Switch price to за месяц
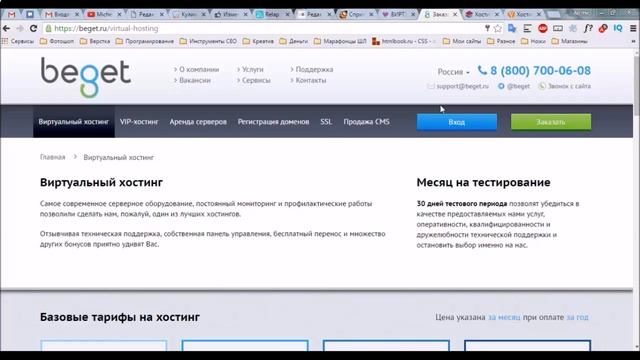 click(x=504, y=317)
